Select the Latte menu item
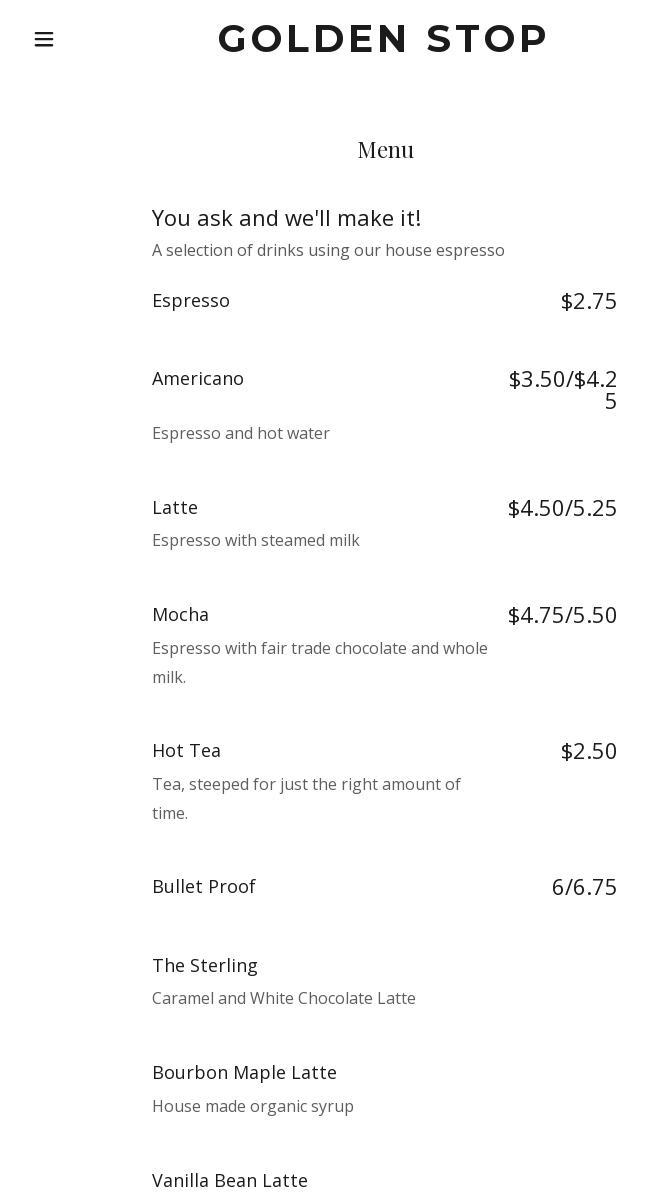Viewport: 650px width, 1203px height. (x=175, y=508)
